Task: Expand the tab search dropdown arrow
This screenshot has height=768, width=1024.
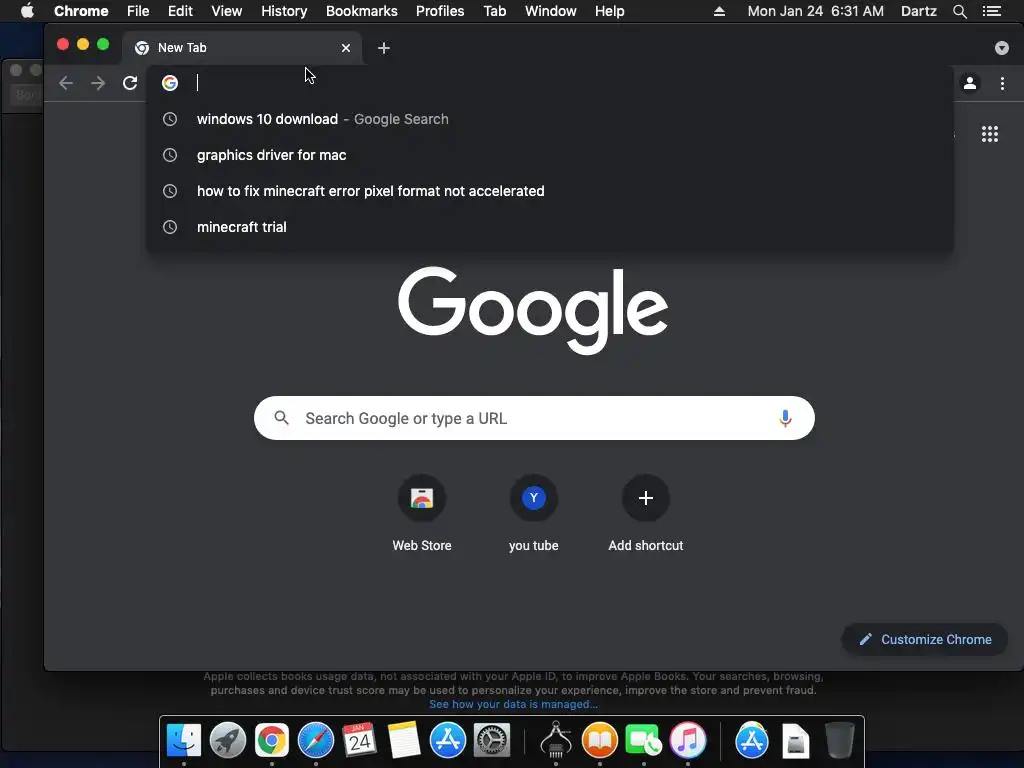Action: pos(1001,48)
